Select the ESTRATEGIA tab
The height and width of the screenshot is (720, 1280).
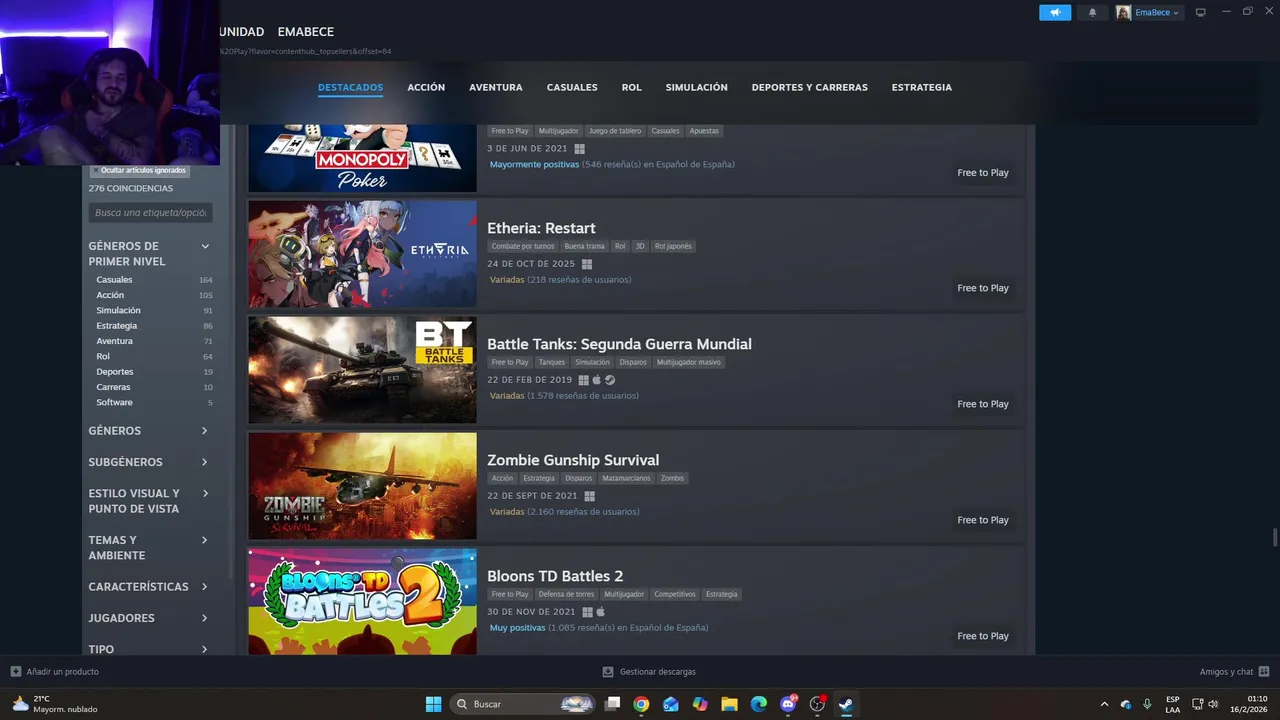pyautogui.click(x=922, y=87)
